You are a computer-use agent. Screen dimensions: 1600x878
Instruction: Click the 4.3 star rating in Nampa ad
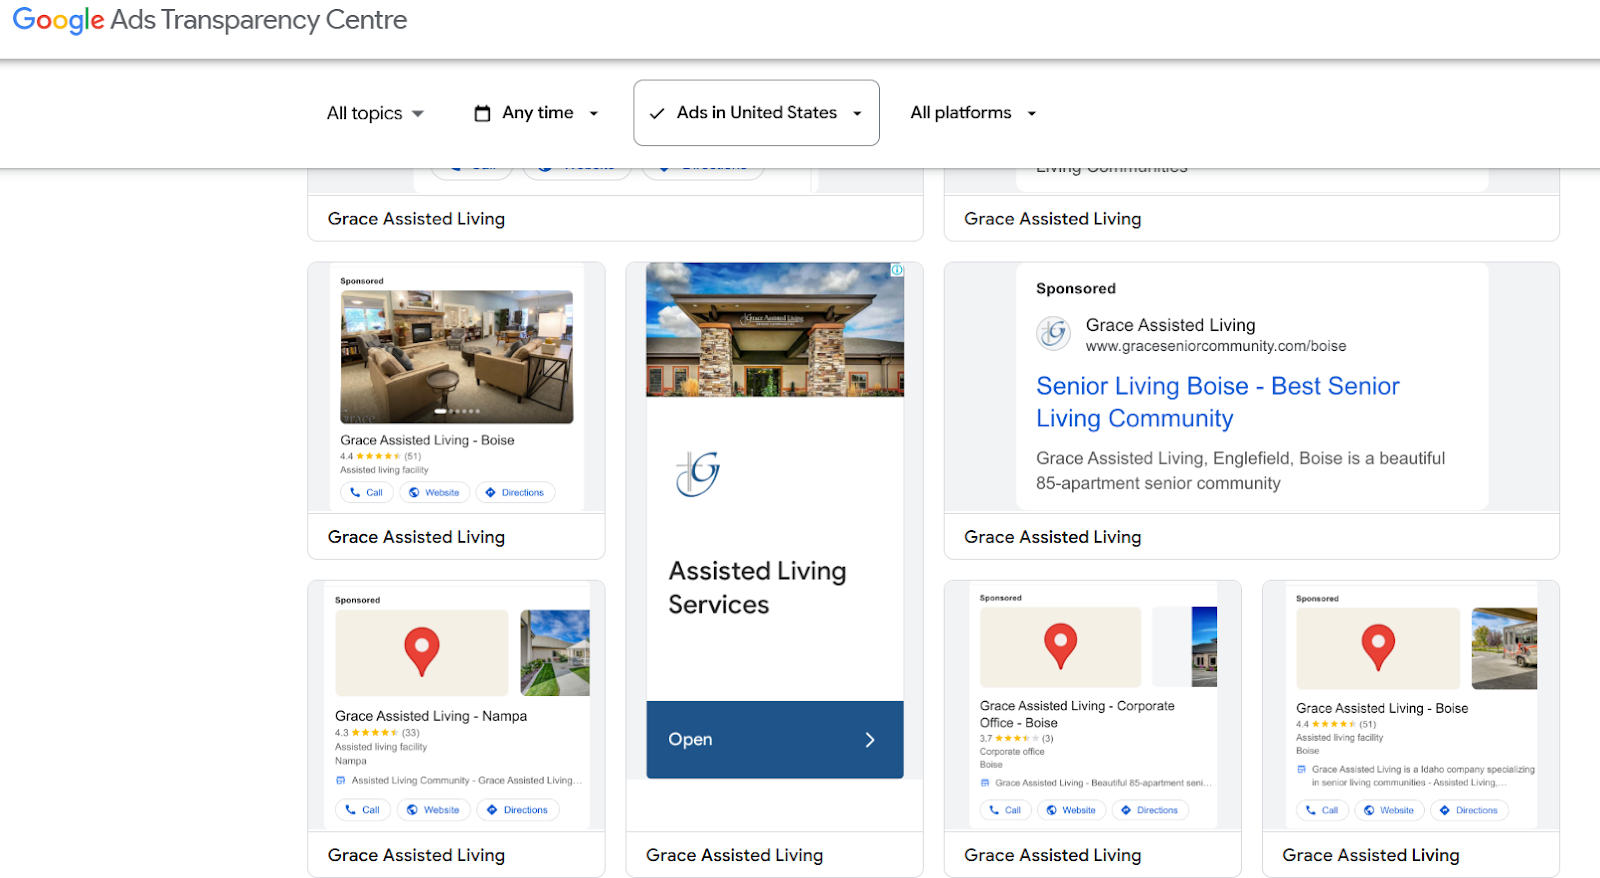tap(377, 733)
